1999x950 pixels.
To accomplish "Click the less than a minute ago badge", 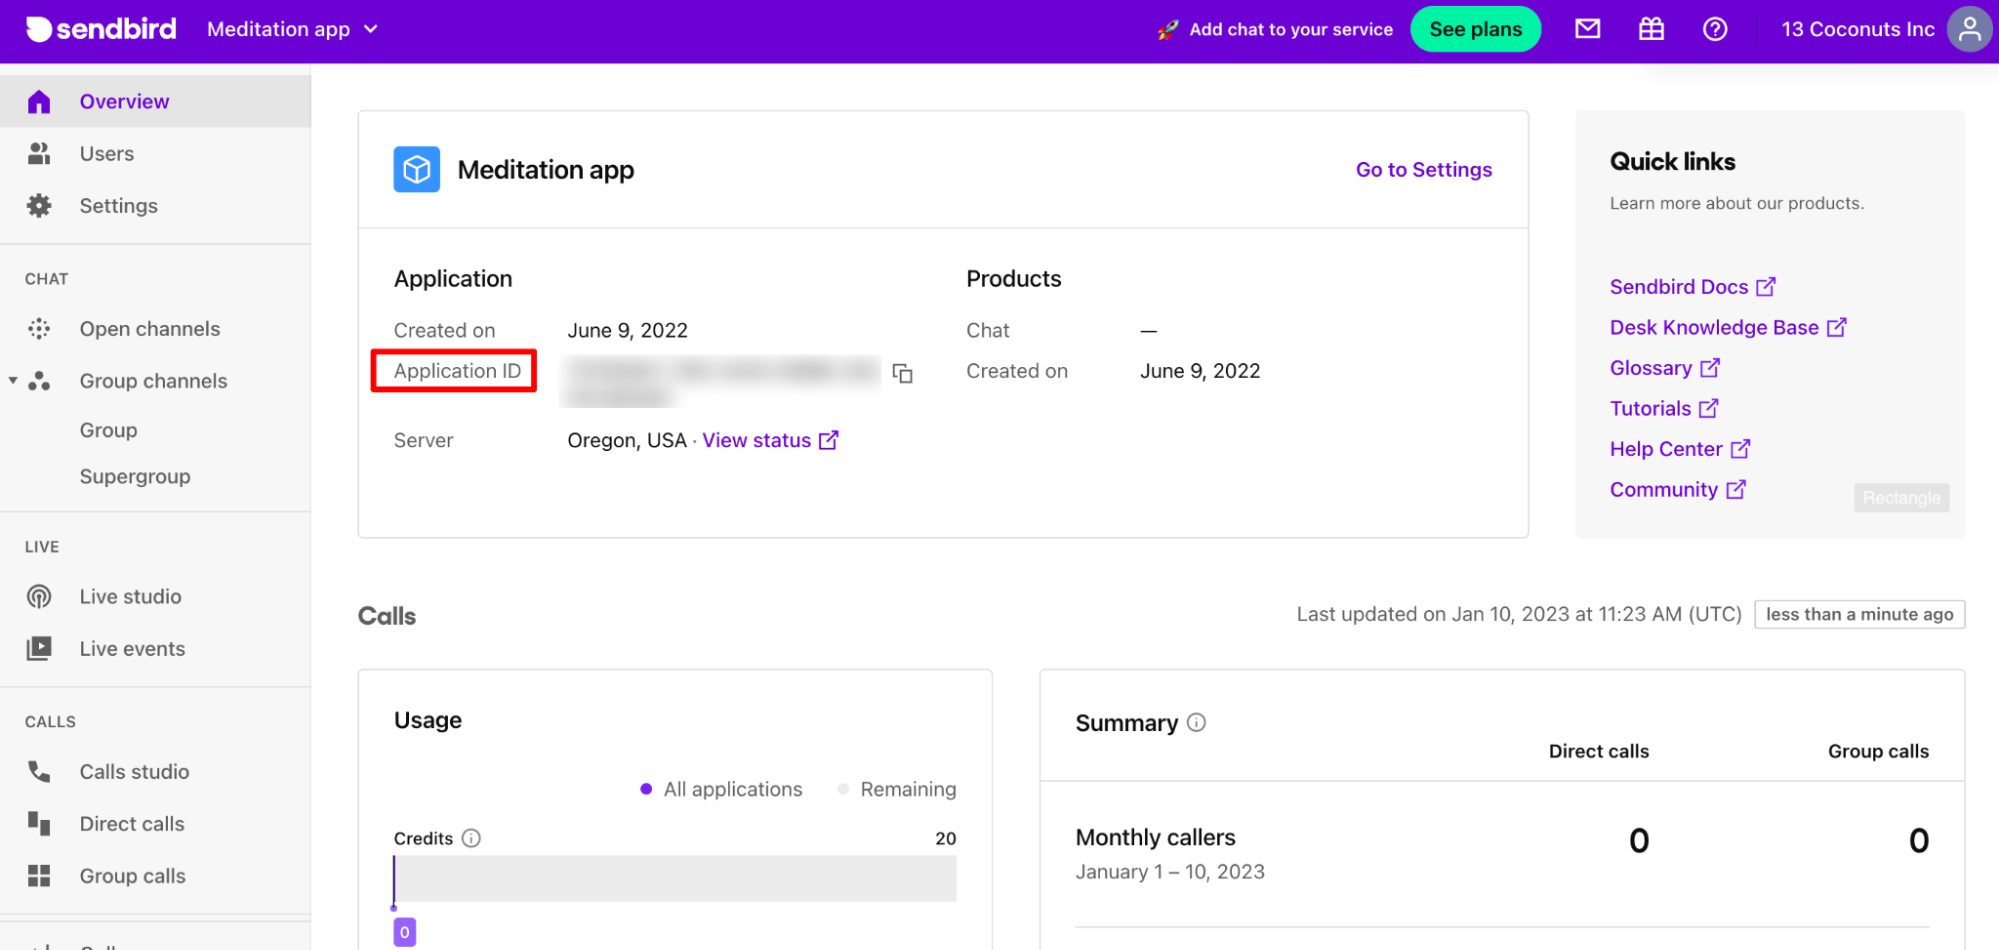I will pyautogui.click(x=1859, y=614).
